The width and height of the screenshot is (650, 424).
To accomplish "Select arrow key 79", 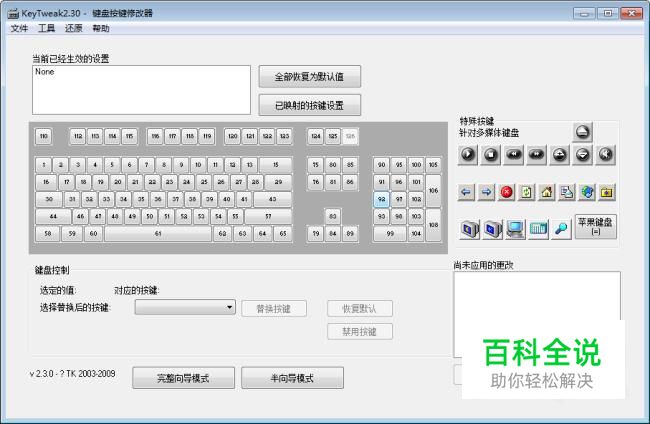I will pyautogui.click(x=316, y=233).
